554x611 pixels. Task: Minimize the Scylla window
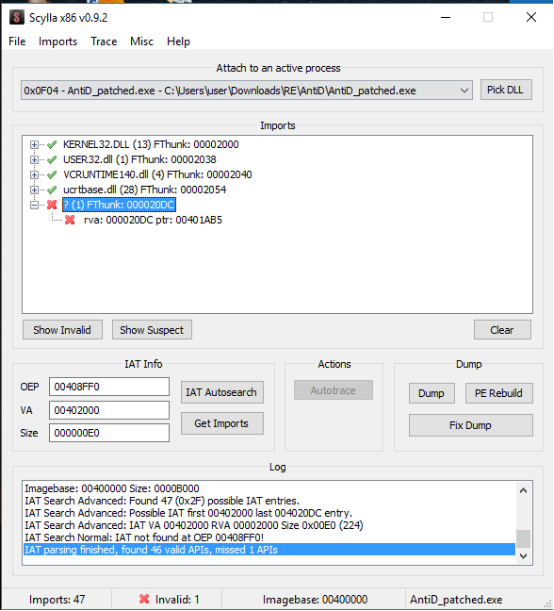[446, 18]
